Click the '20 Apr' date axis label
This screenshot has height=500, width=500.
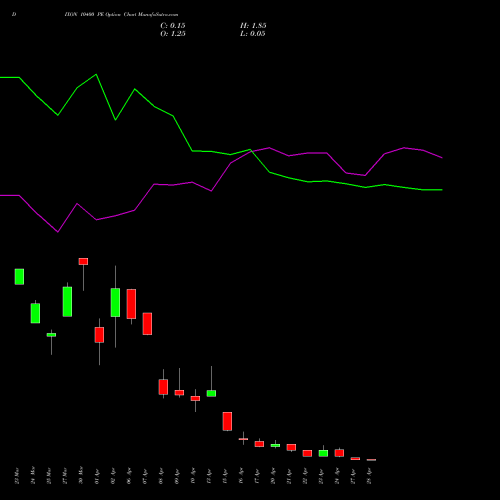pyautogui.click(x=273, y=476)
